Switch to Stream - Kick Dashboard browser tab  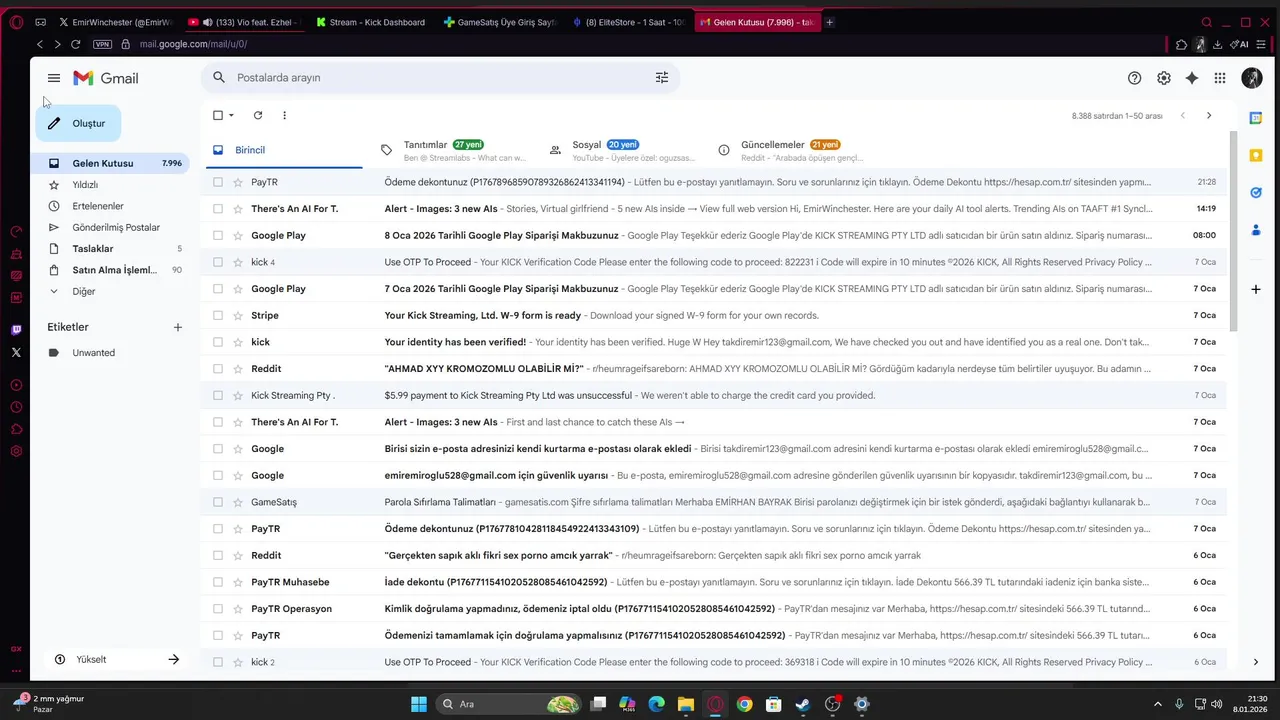(370, 22)
